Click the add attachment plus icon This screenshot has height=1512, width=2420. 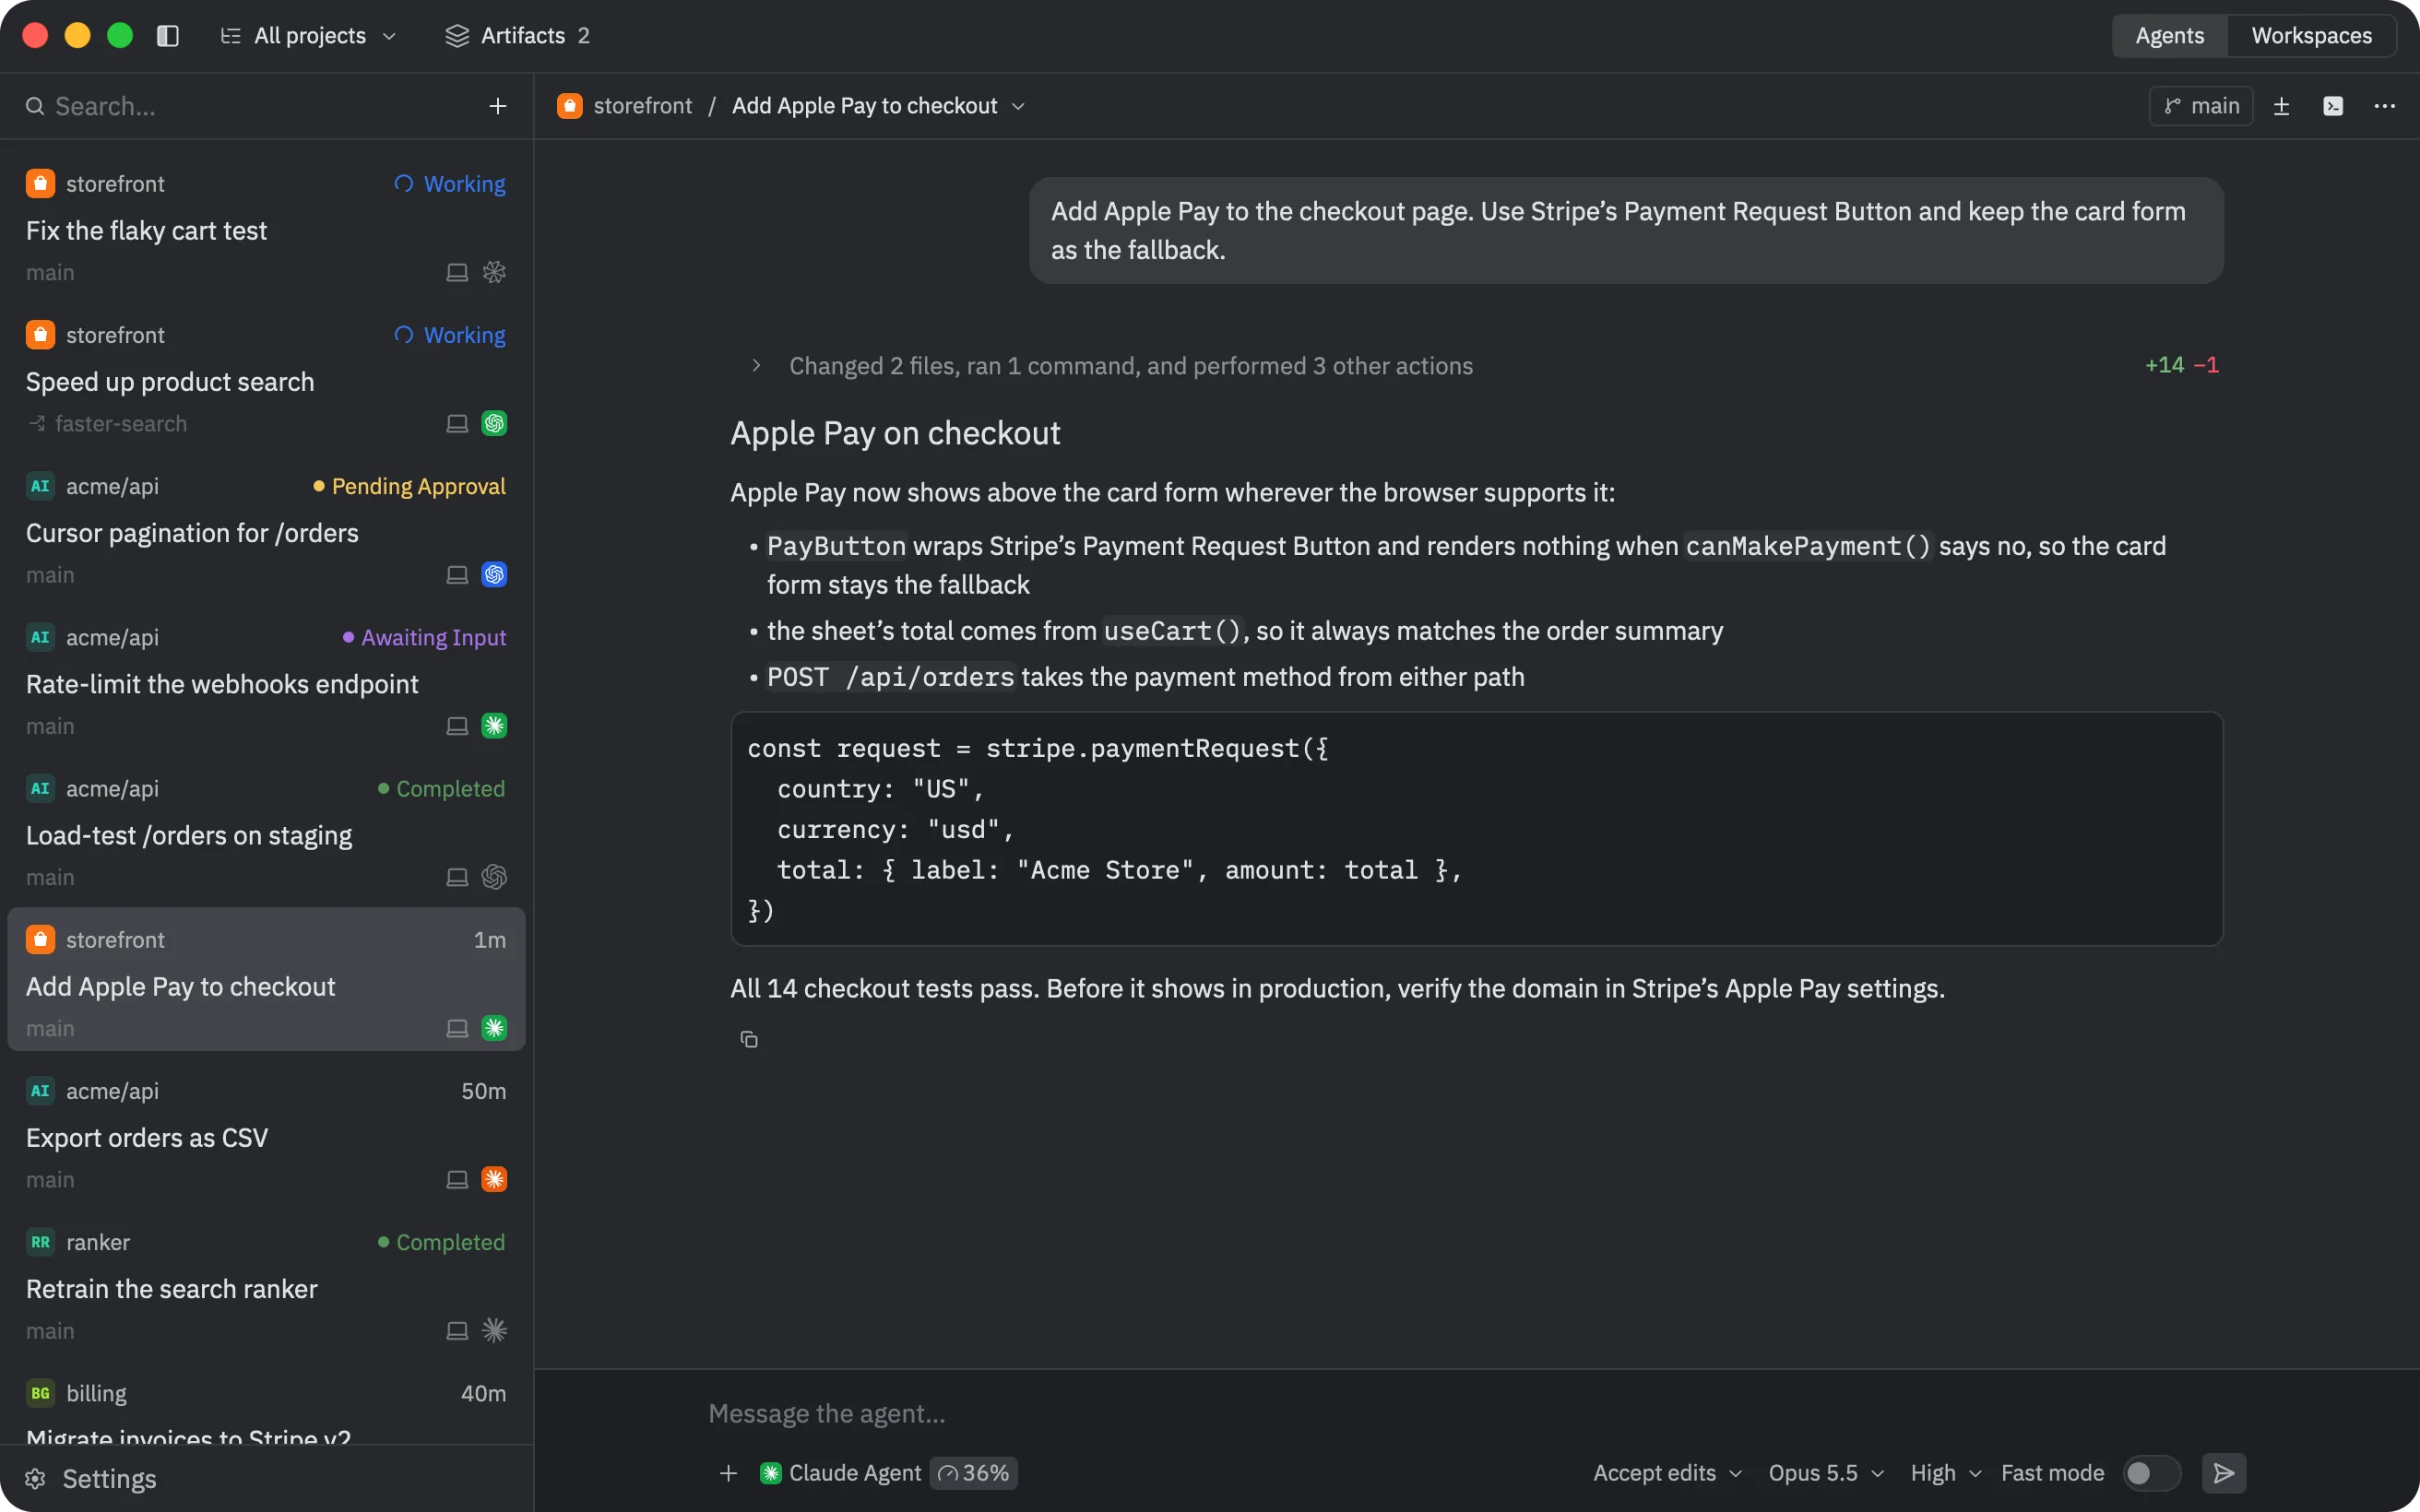728,1473
